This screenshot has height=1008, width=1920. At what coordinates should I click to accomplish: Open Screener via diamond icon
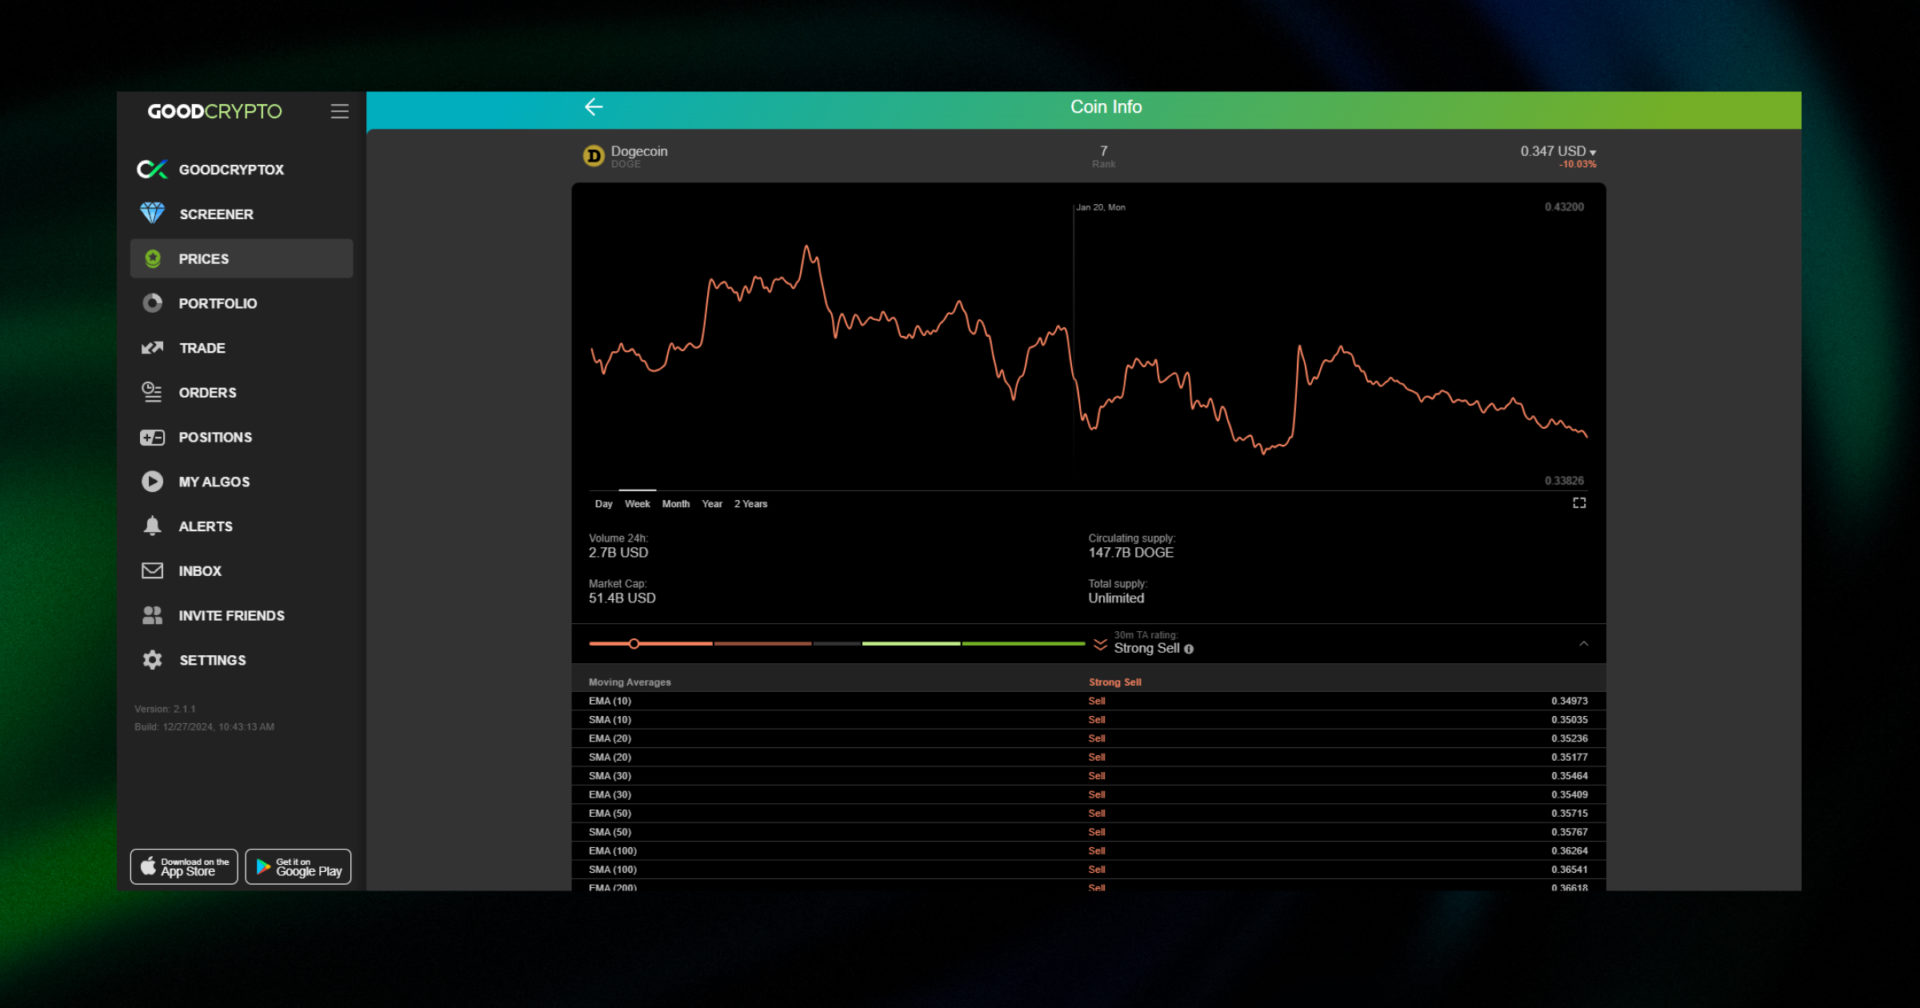pyautogui.click(x=152, y=214)
